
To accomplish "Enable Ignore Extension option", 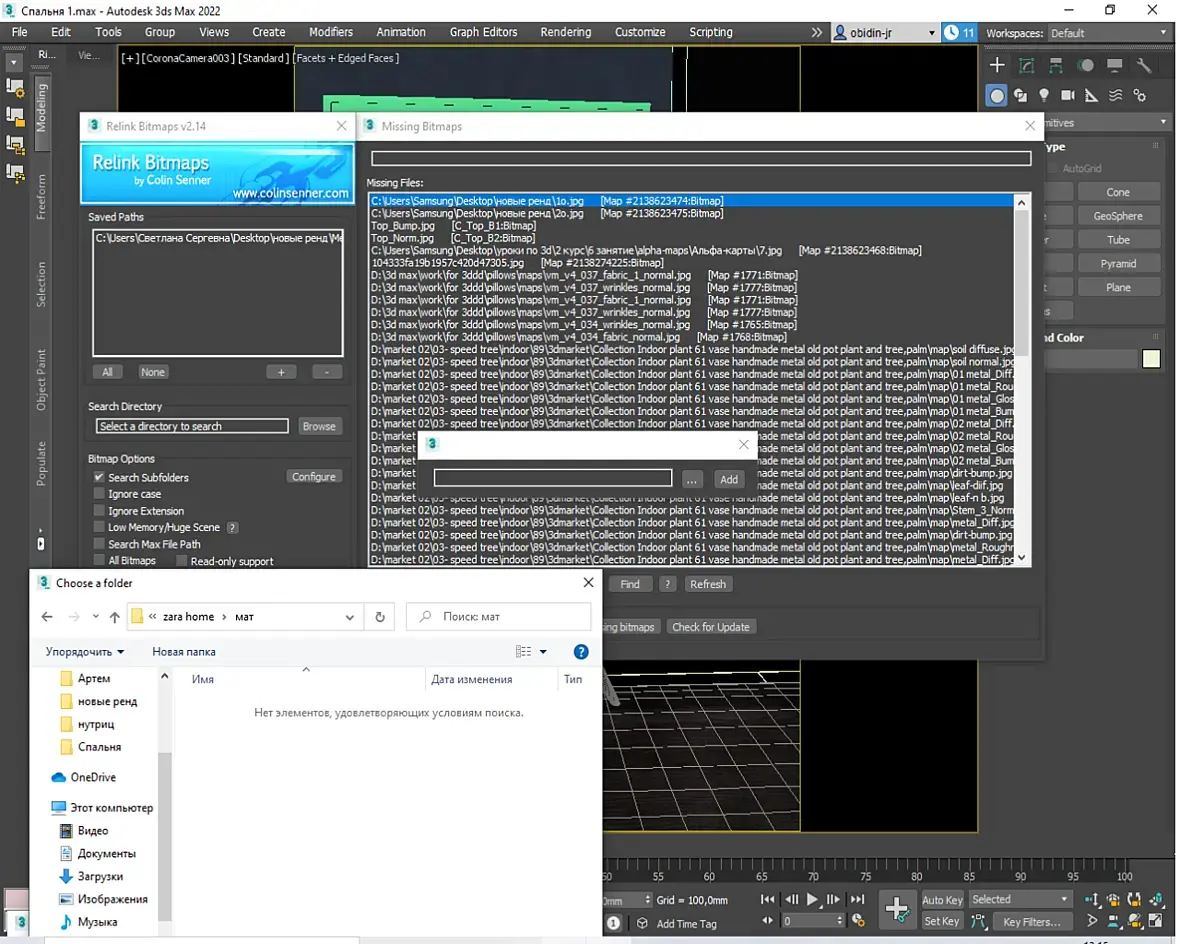I will click(99, 510).
